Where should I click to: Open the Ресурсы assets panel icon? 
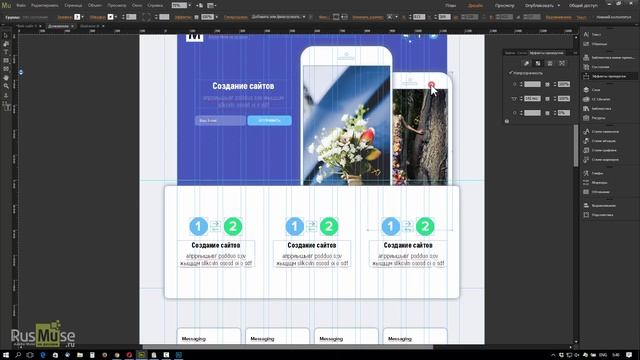[x=586, y=118]
